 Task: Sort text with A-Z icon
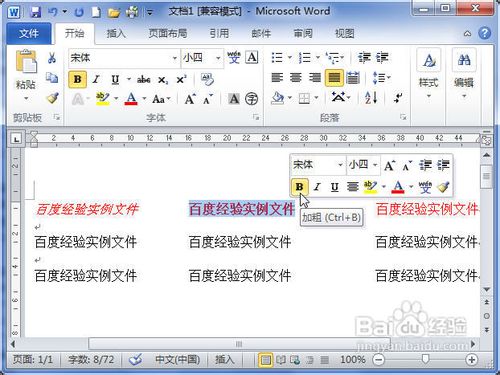371,98
